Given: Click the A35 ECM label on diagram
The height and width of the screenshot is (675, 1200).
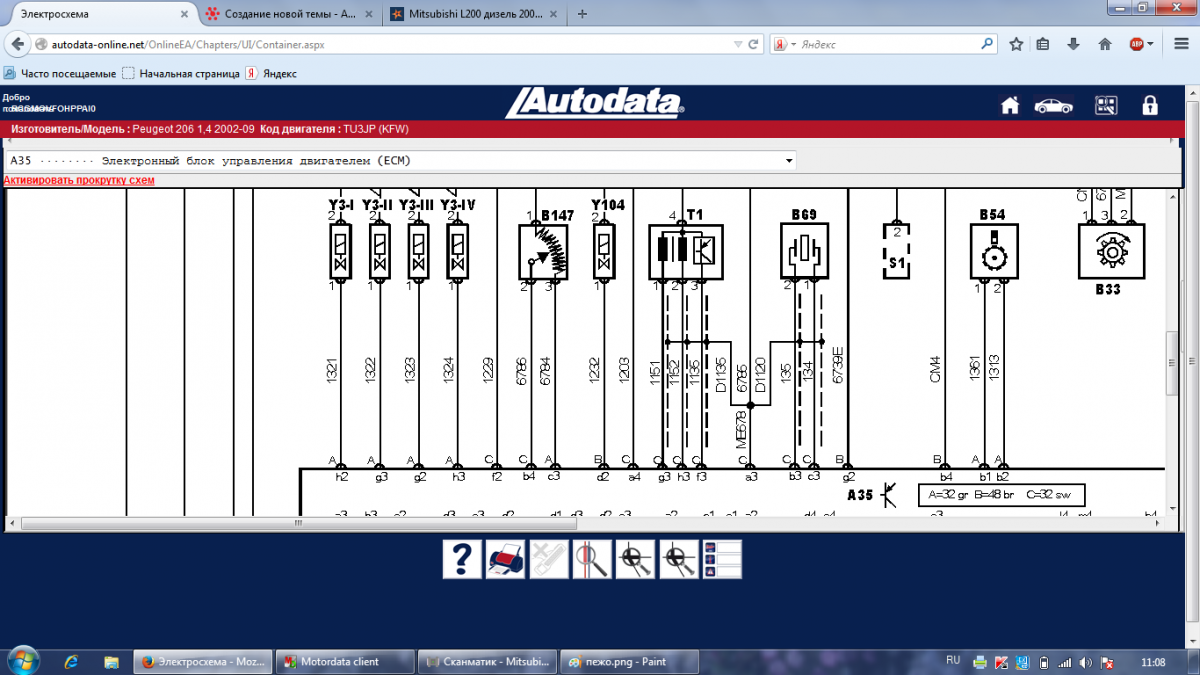Looking at the screenshot, I should click(860, 495).
